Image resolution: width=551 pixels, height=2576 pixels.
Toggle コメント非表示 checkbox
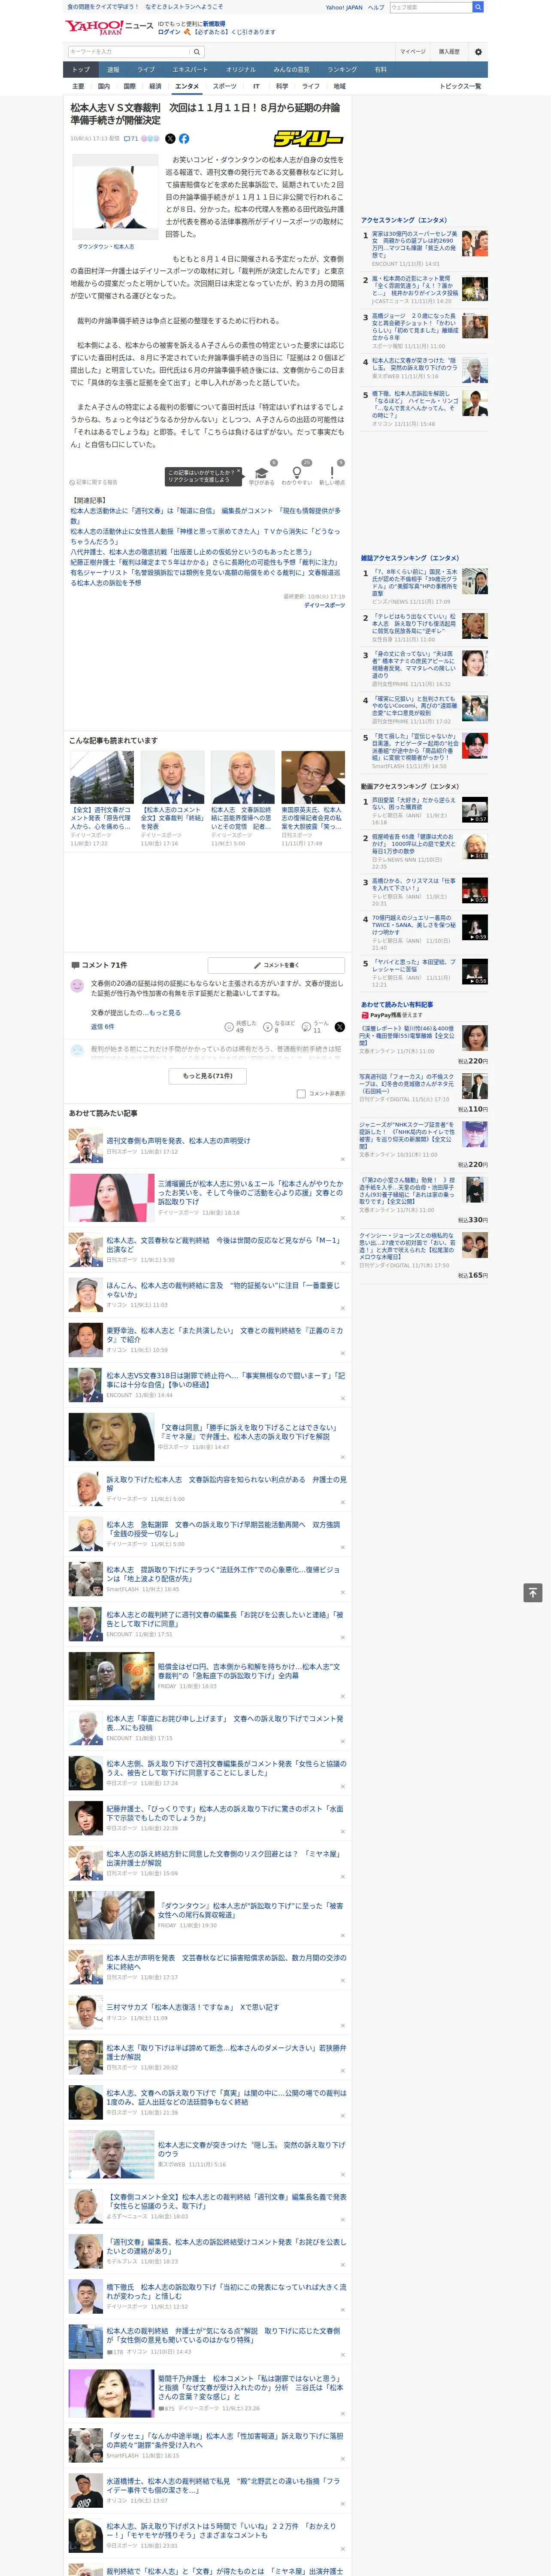[x=301, y=1094]
